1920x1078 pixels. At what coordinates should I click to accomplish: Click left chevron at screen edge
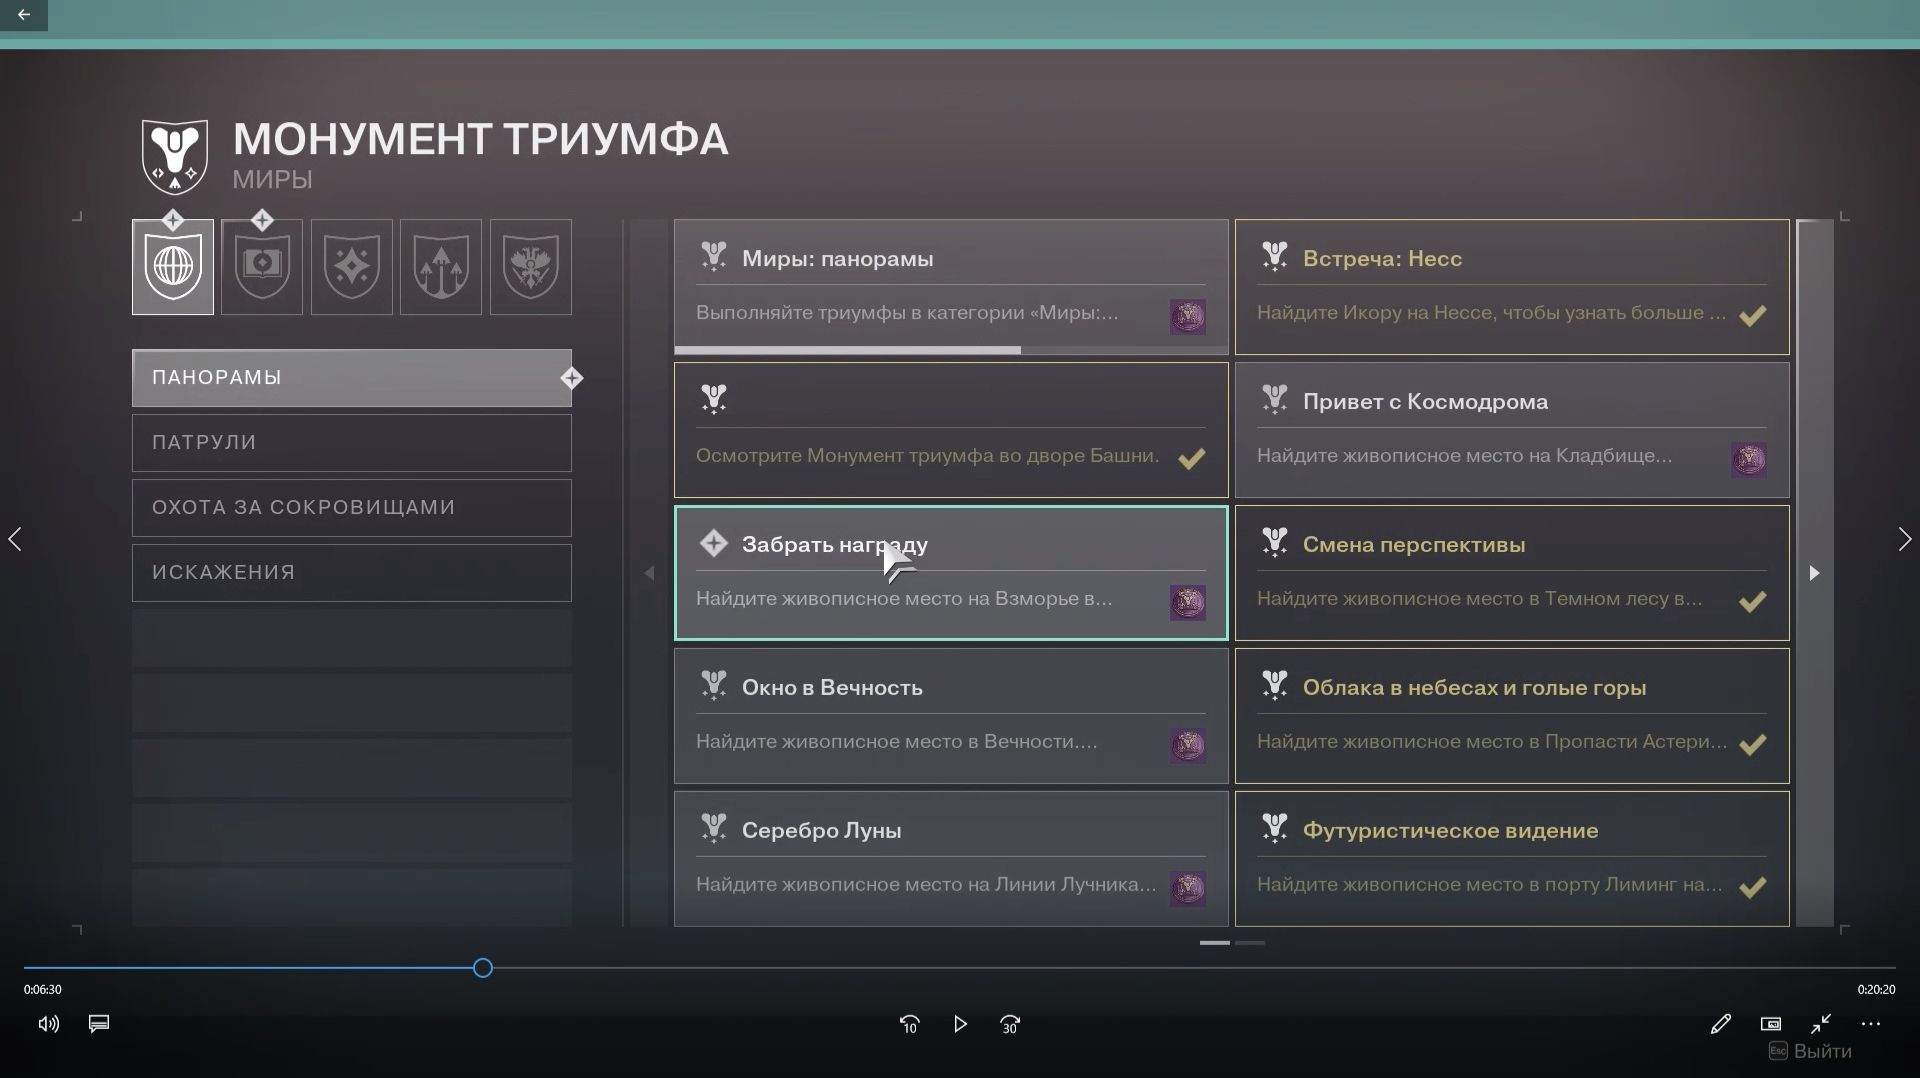coord(15,539)
